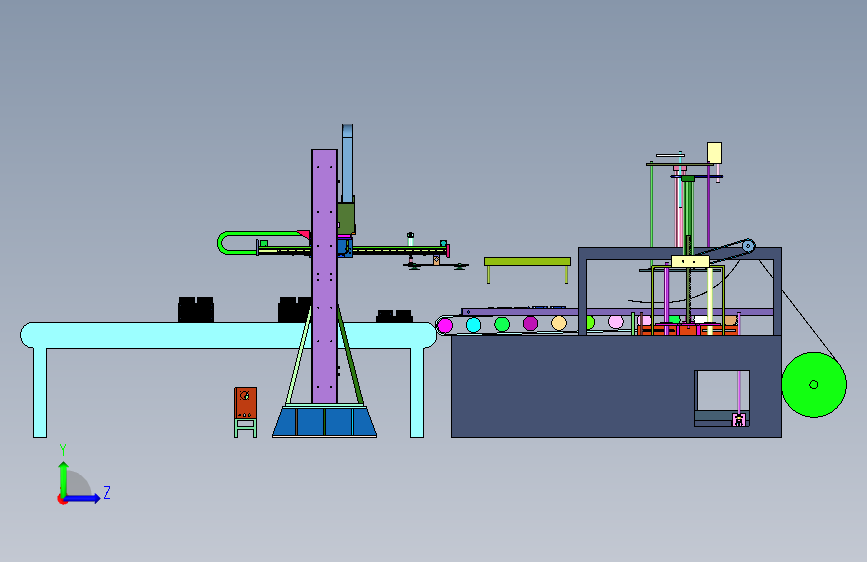Image resolution: width=867 pixels, height=562 pixels.
Task: Click the red origin of the triad
Action: [62, 499]
